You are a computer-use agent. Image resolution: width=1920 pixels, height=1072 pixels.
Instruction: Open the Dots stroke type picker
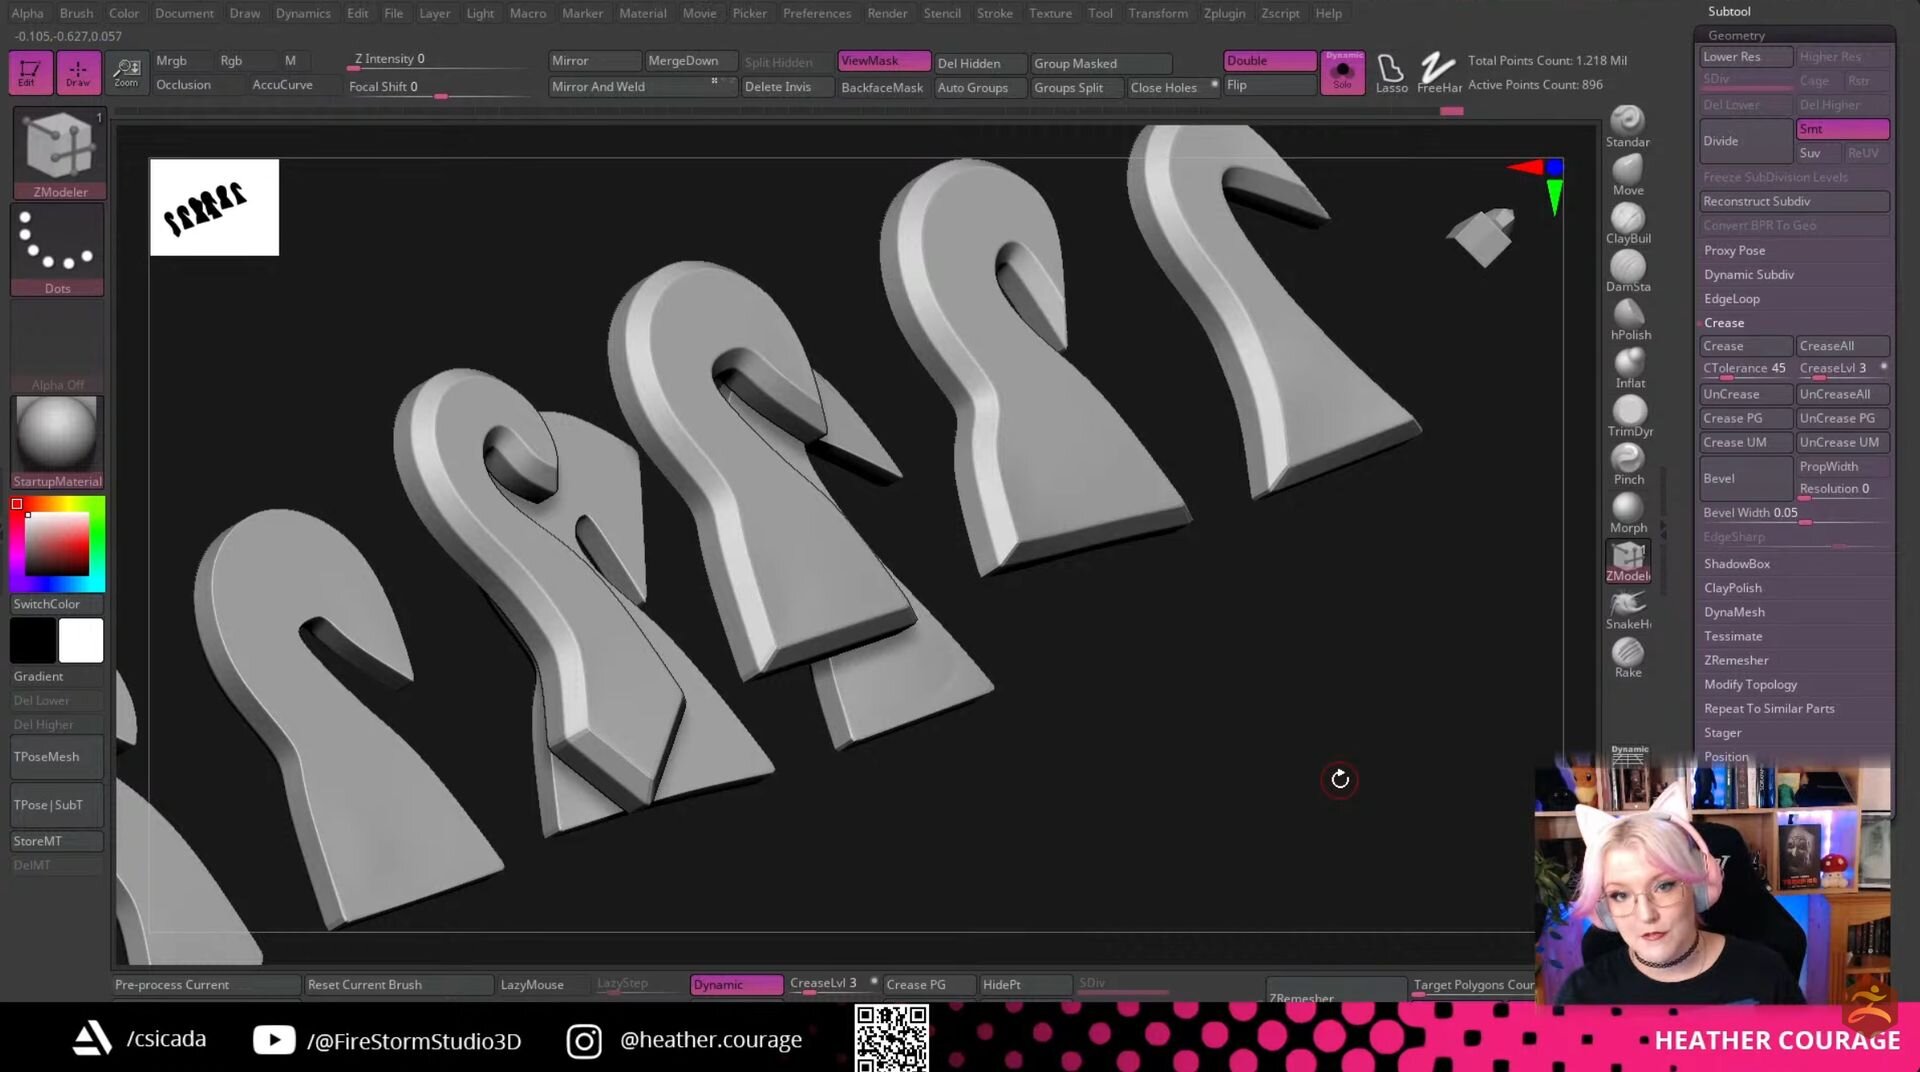coord(57,249)
